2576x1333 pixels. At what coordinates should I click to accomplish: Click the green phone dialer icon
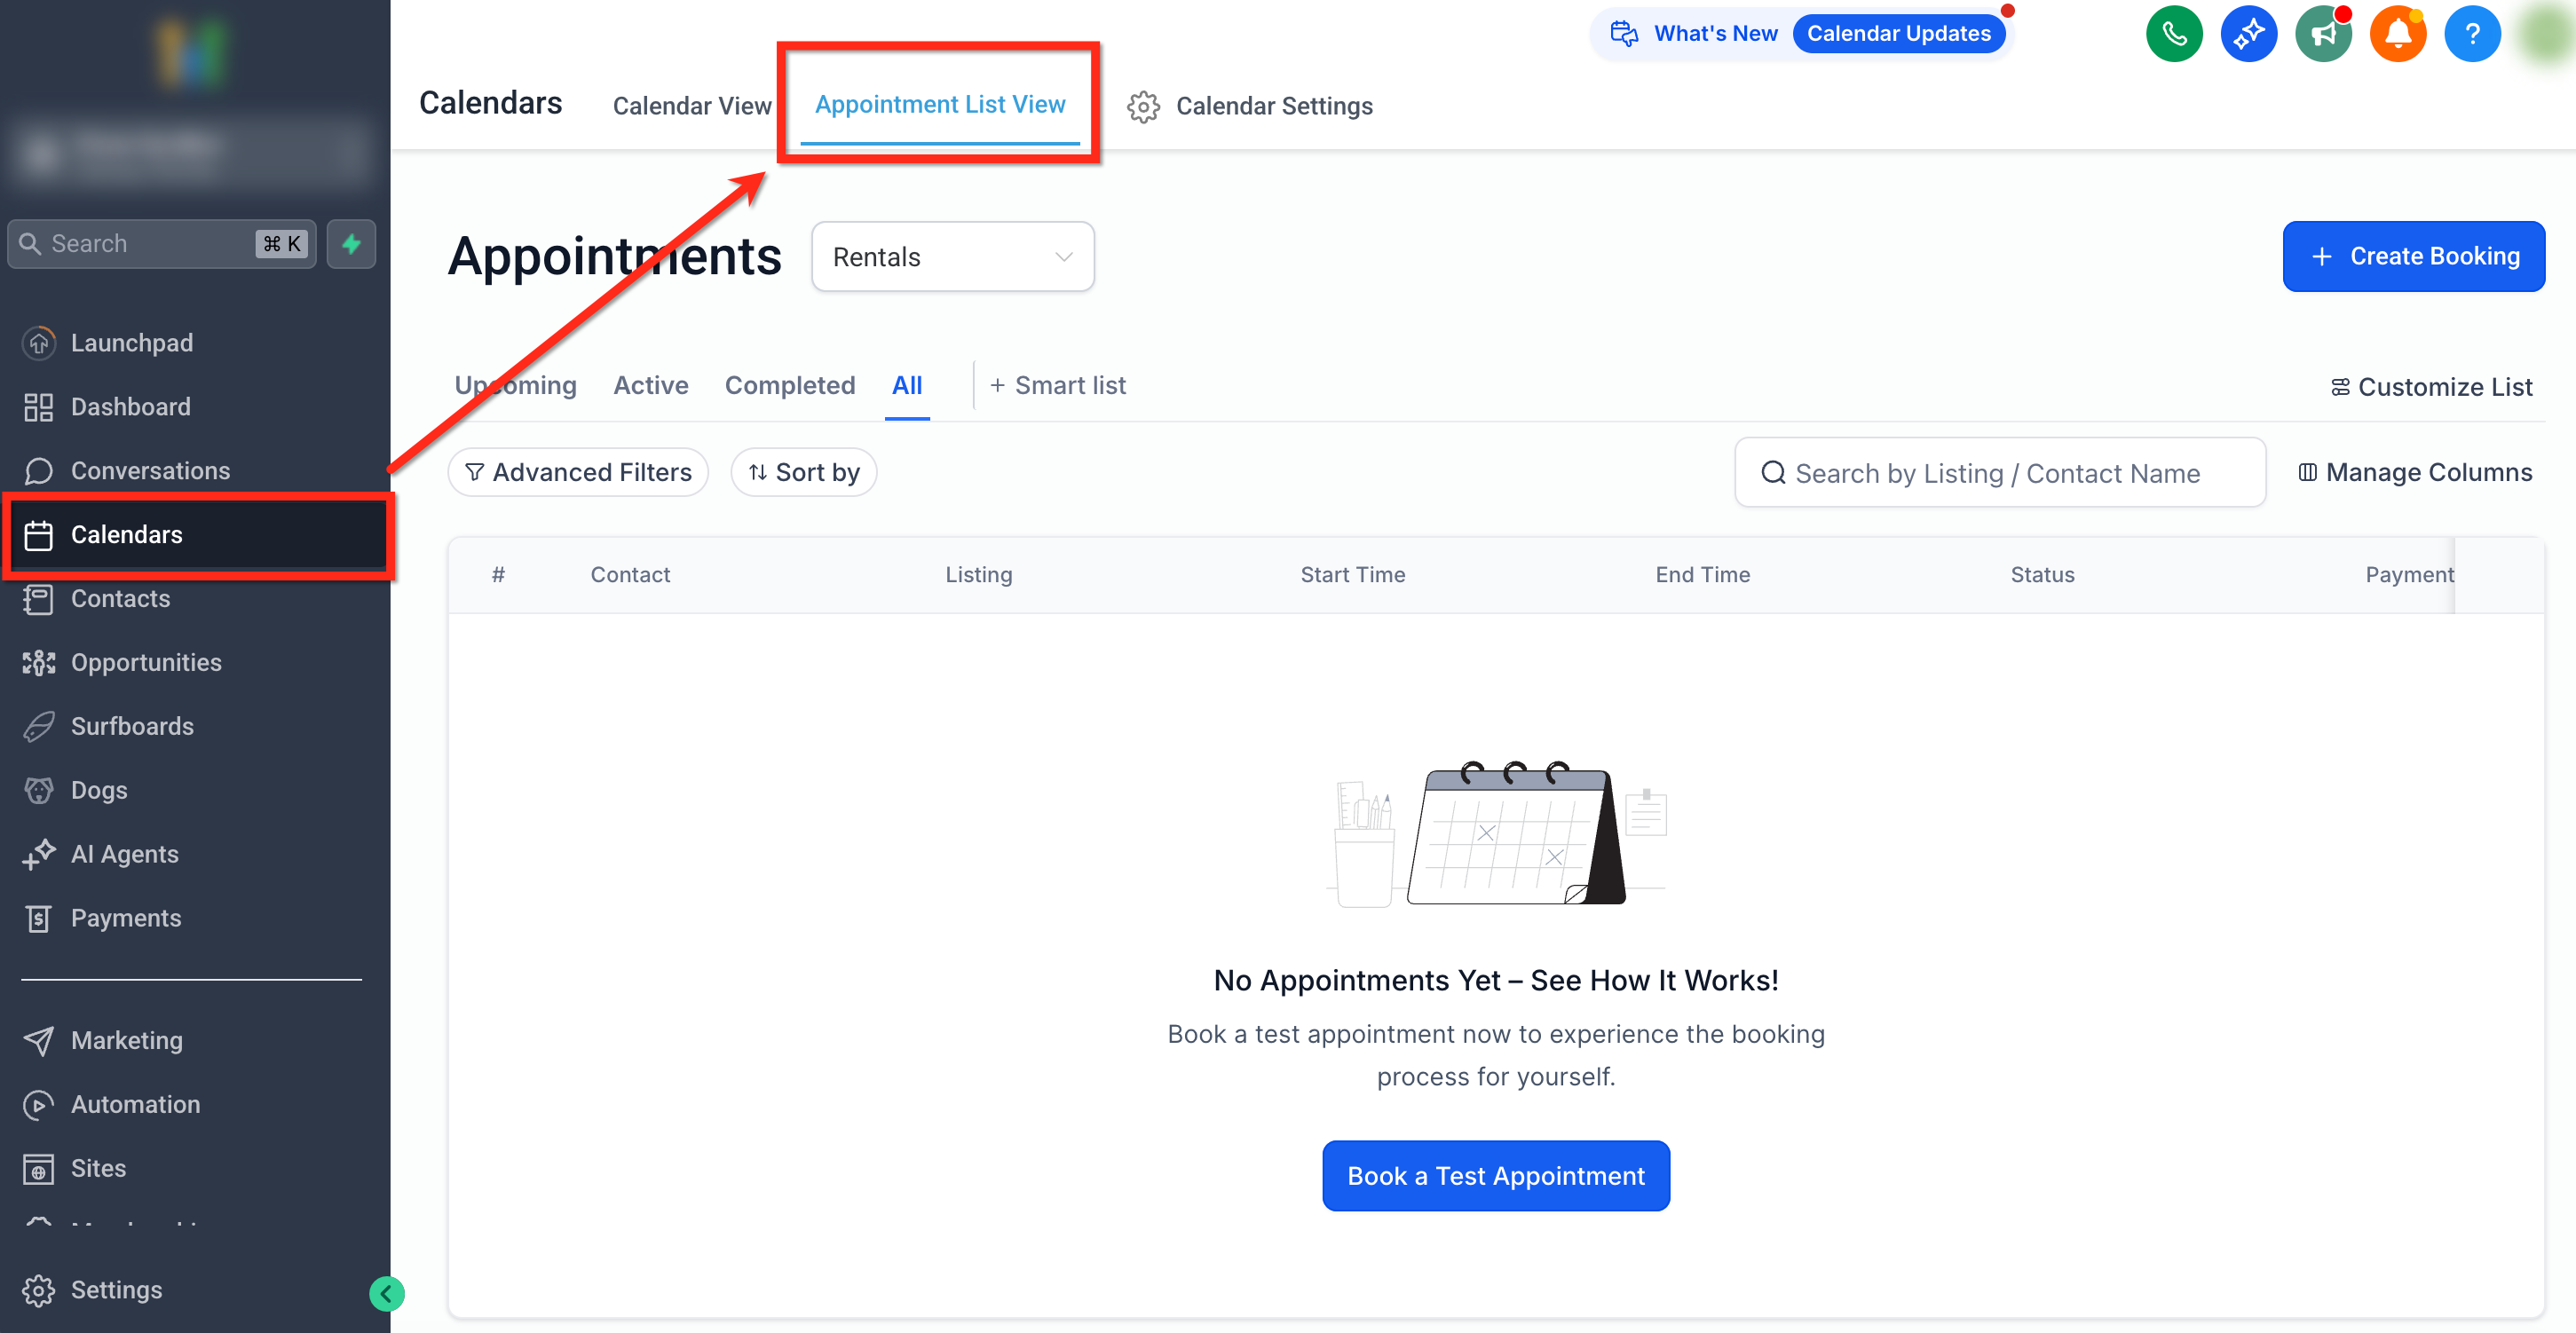[2174, 34]
